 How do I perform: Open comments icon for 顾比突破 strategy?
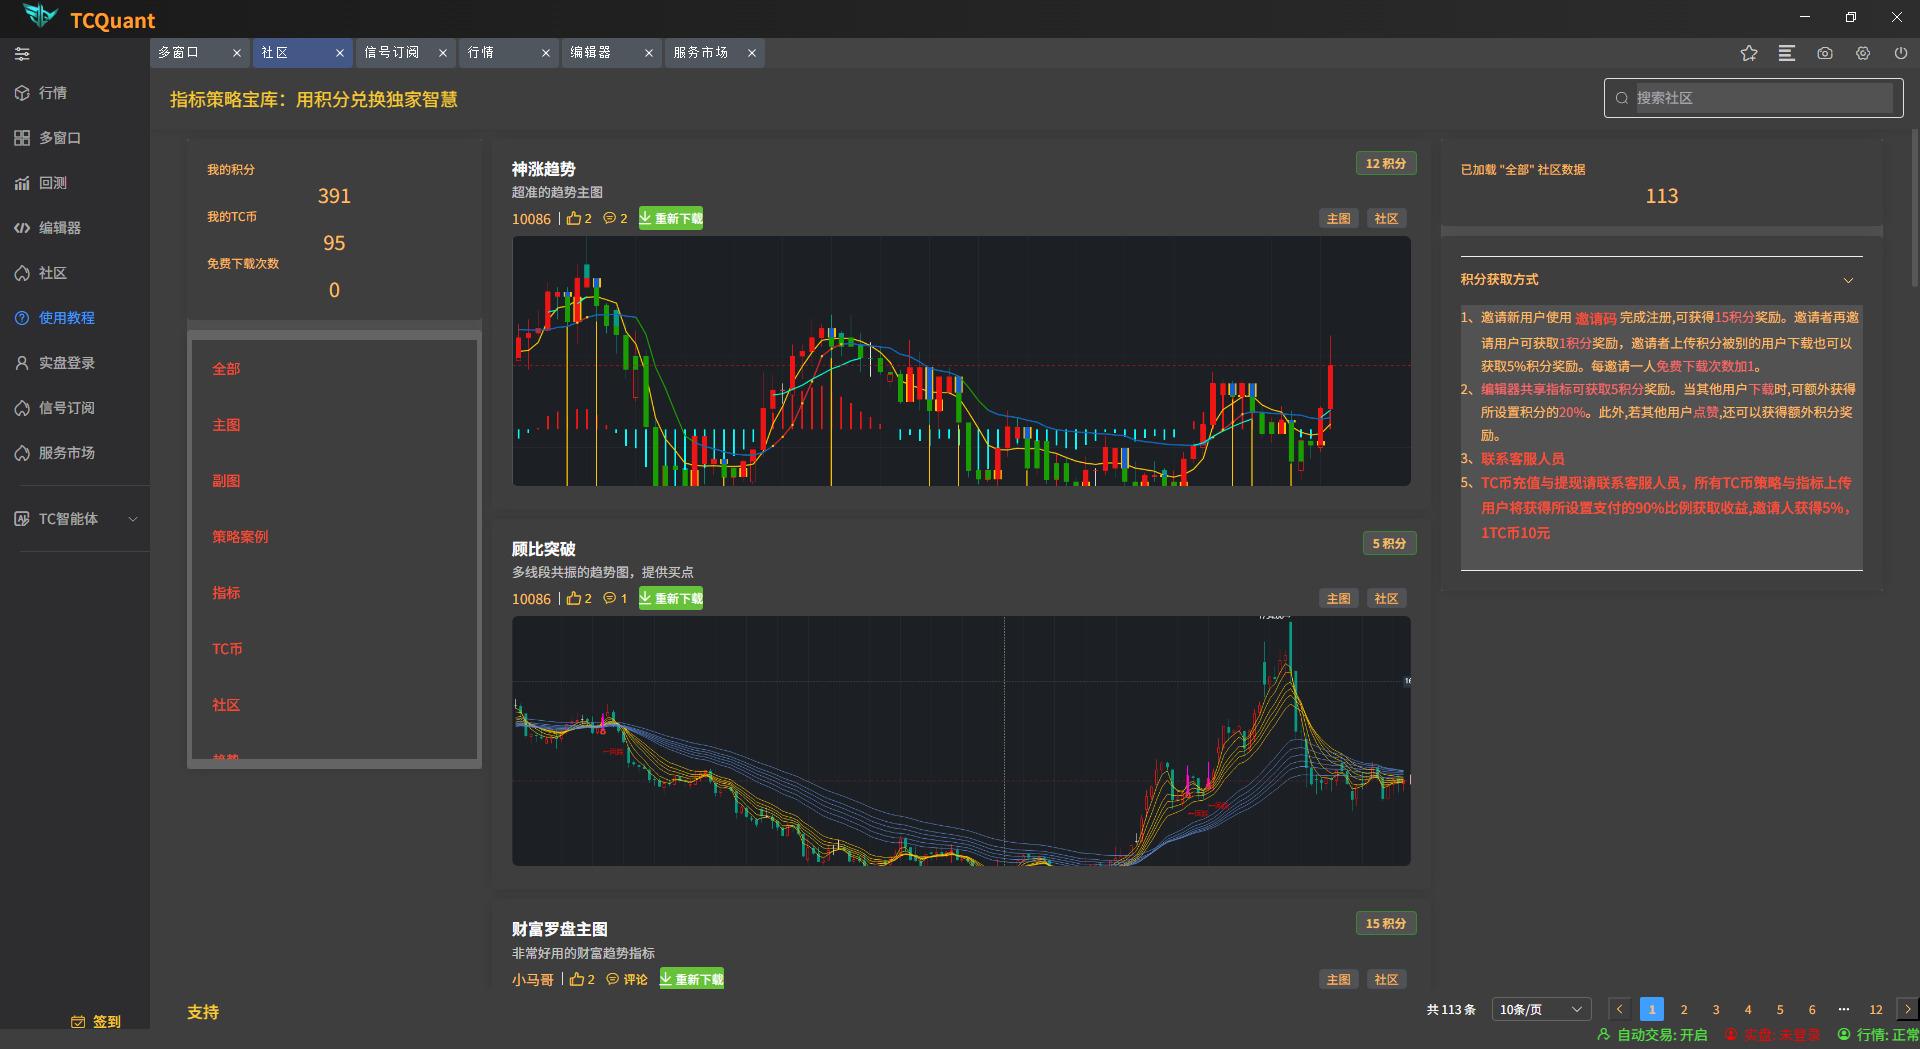click(609, 598)
